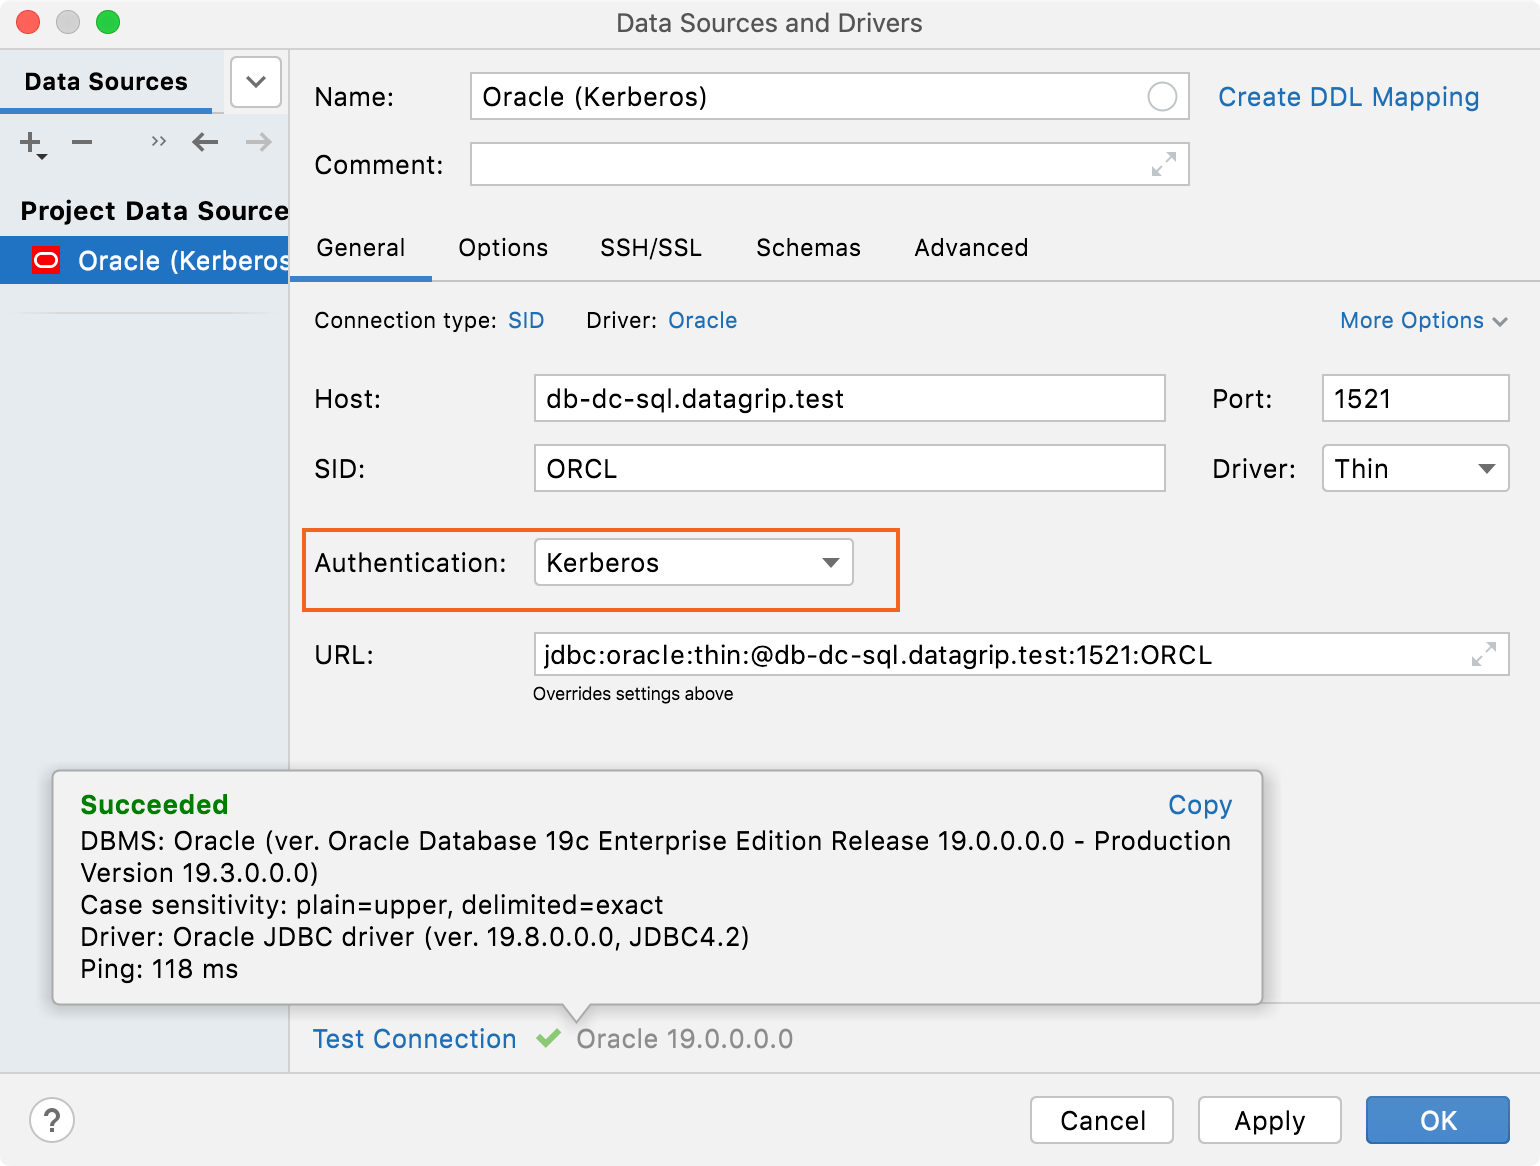Show hidden toolbar actions with the double-chevron icon
1540x1166 pixels.
(157, 142)
